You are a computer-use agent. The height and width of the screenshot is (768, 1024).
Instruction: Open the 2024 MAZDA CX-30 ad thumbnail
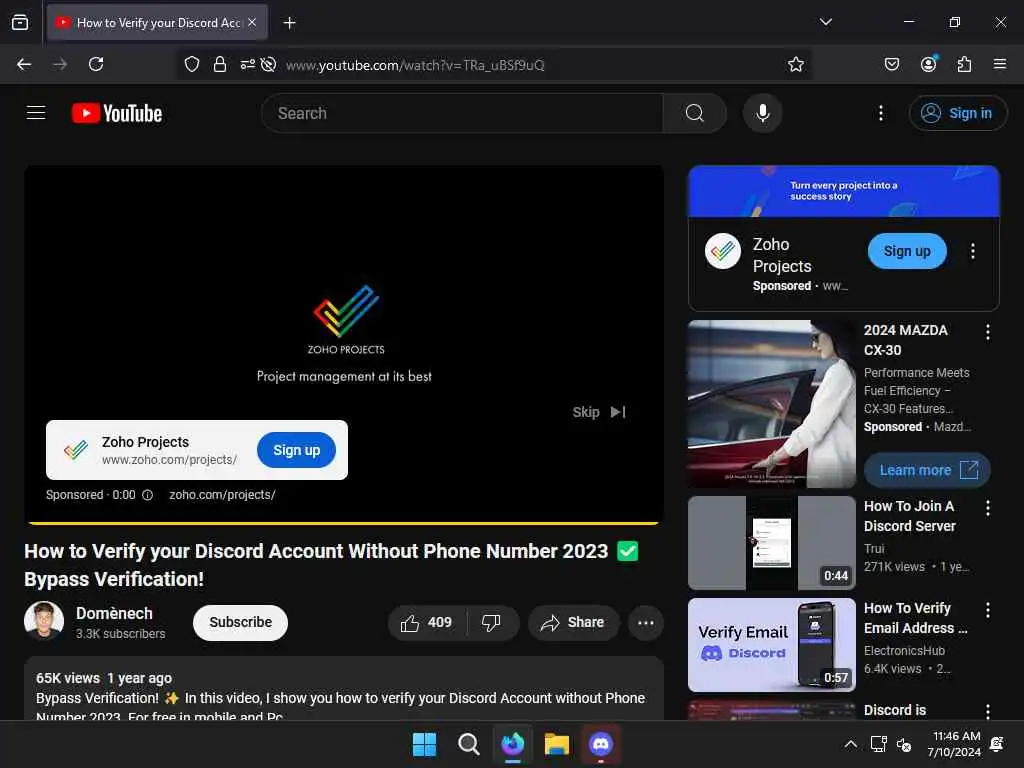point(772,404)
